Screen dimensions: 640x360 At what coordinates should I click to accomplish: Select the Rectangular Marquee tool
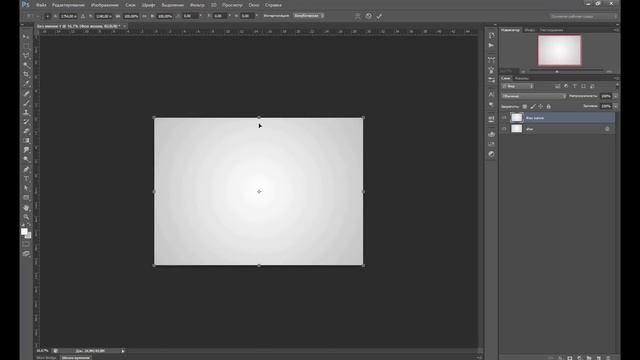[x=26, y=46]
